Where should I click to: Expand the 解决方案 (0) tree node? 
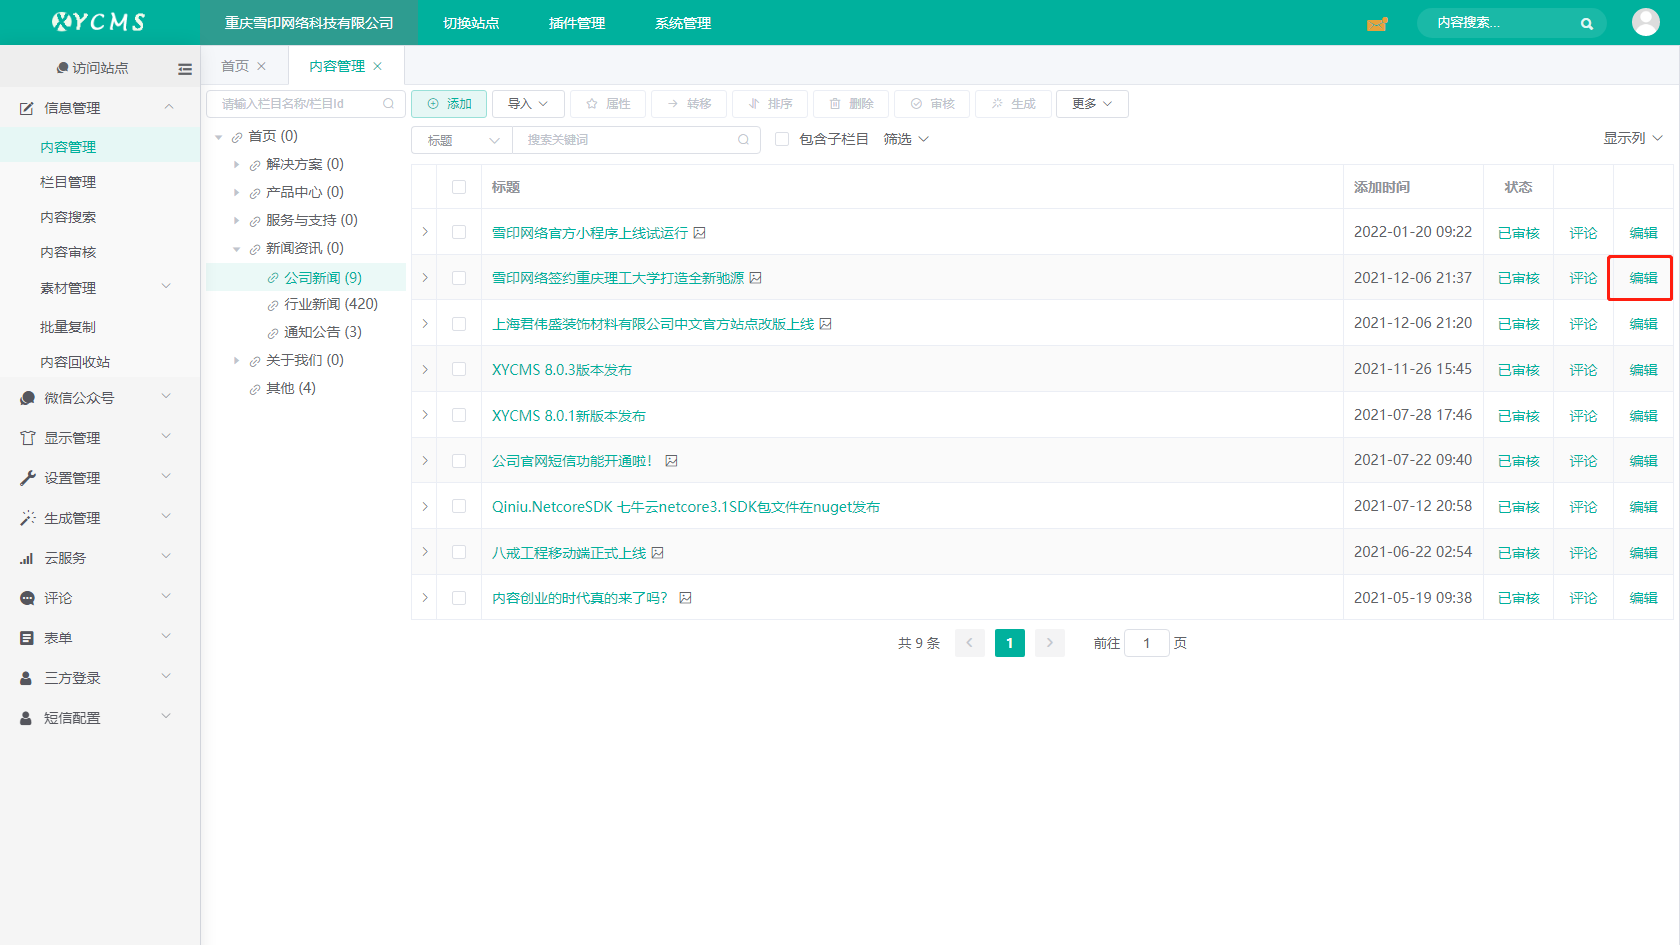[237, 164]
